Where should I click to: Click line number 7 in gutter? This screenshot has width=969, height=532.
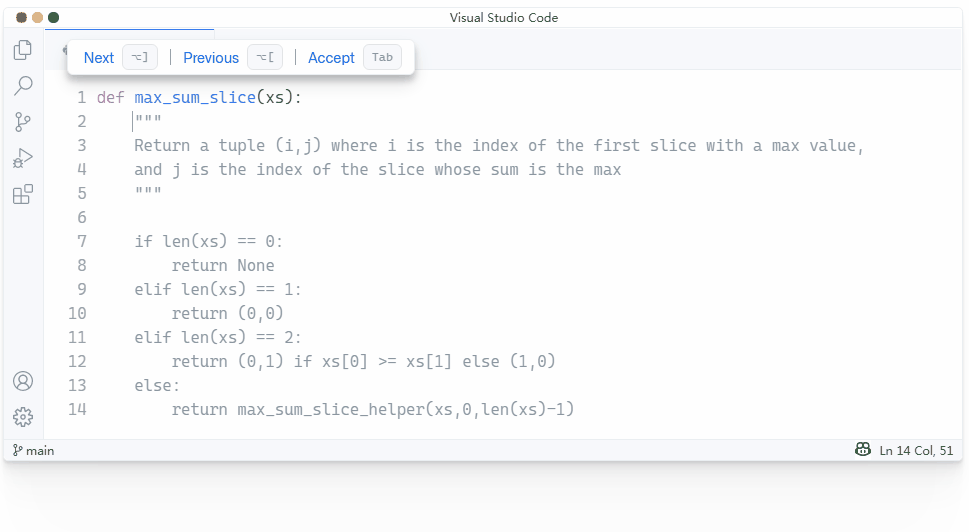[81, 241]
